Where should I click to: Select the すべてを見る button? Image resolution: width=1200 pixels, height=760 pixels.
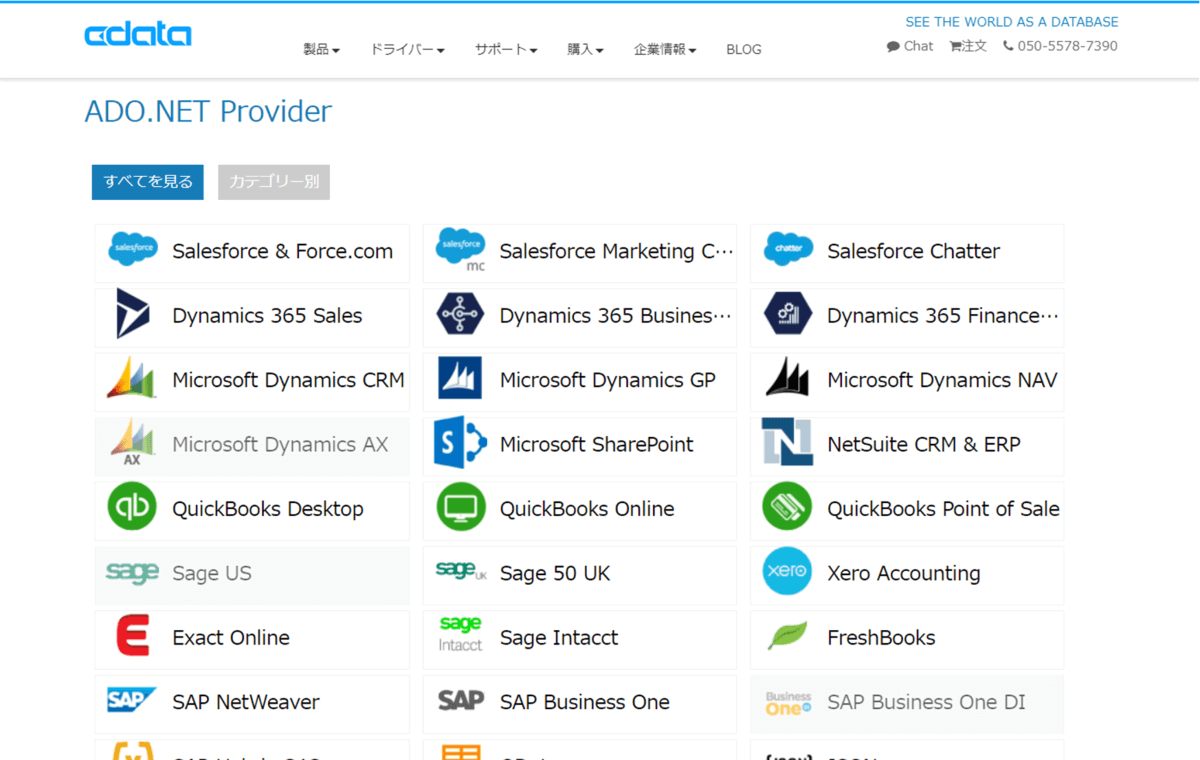tap(148, 182)
